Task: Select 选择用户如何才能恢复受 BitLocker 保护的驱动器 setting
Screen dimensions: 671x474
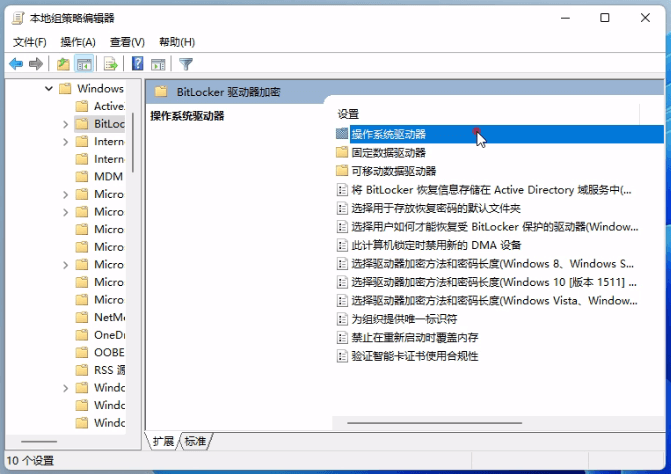Action: click(x=495, y=227)
